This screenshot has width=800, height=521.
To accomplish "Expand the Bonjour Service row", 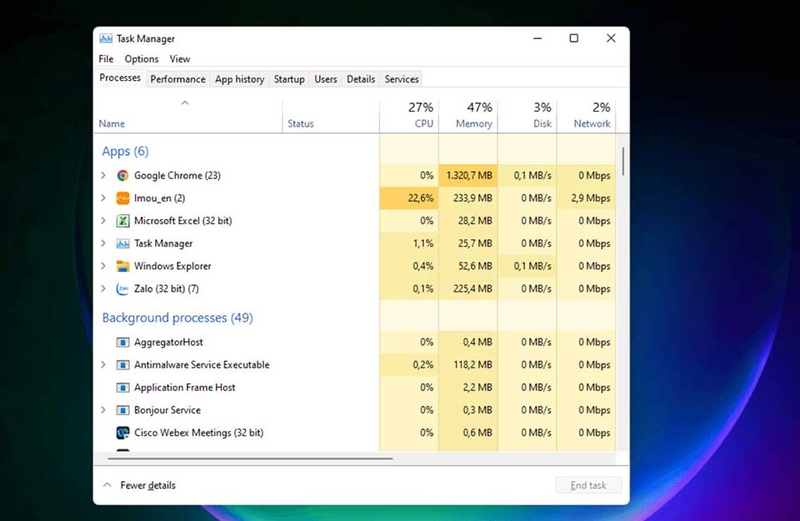I will 104,410.
